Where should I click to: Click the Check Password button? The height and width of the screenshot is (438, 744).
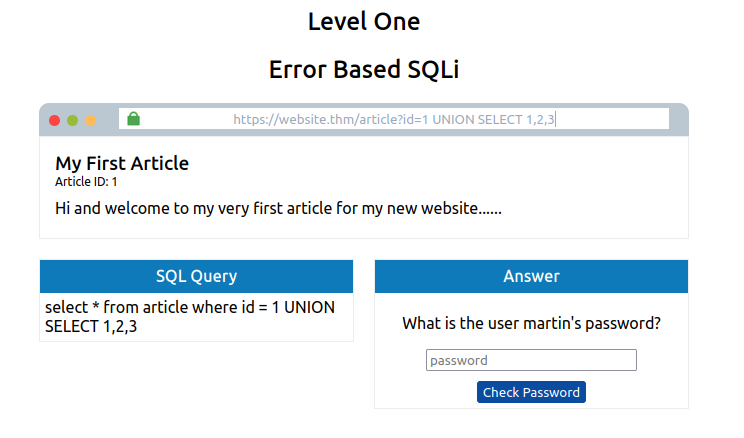tap(531, 392)
